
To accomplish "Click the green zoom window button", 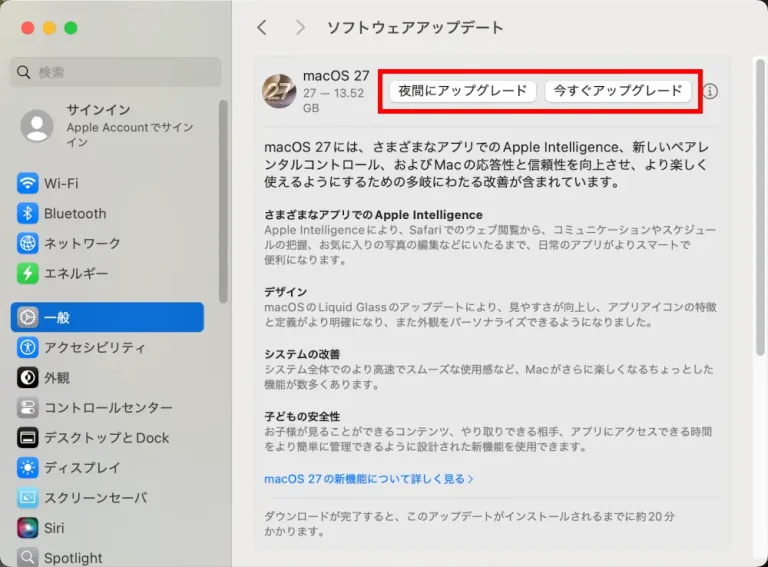I will 71,28.
